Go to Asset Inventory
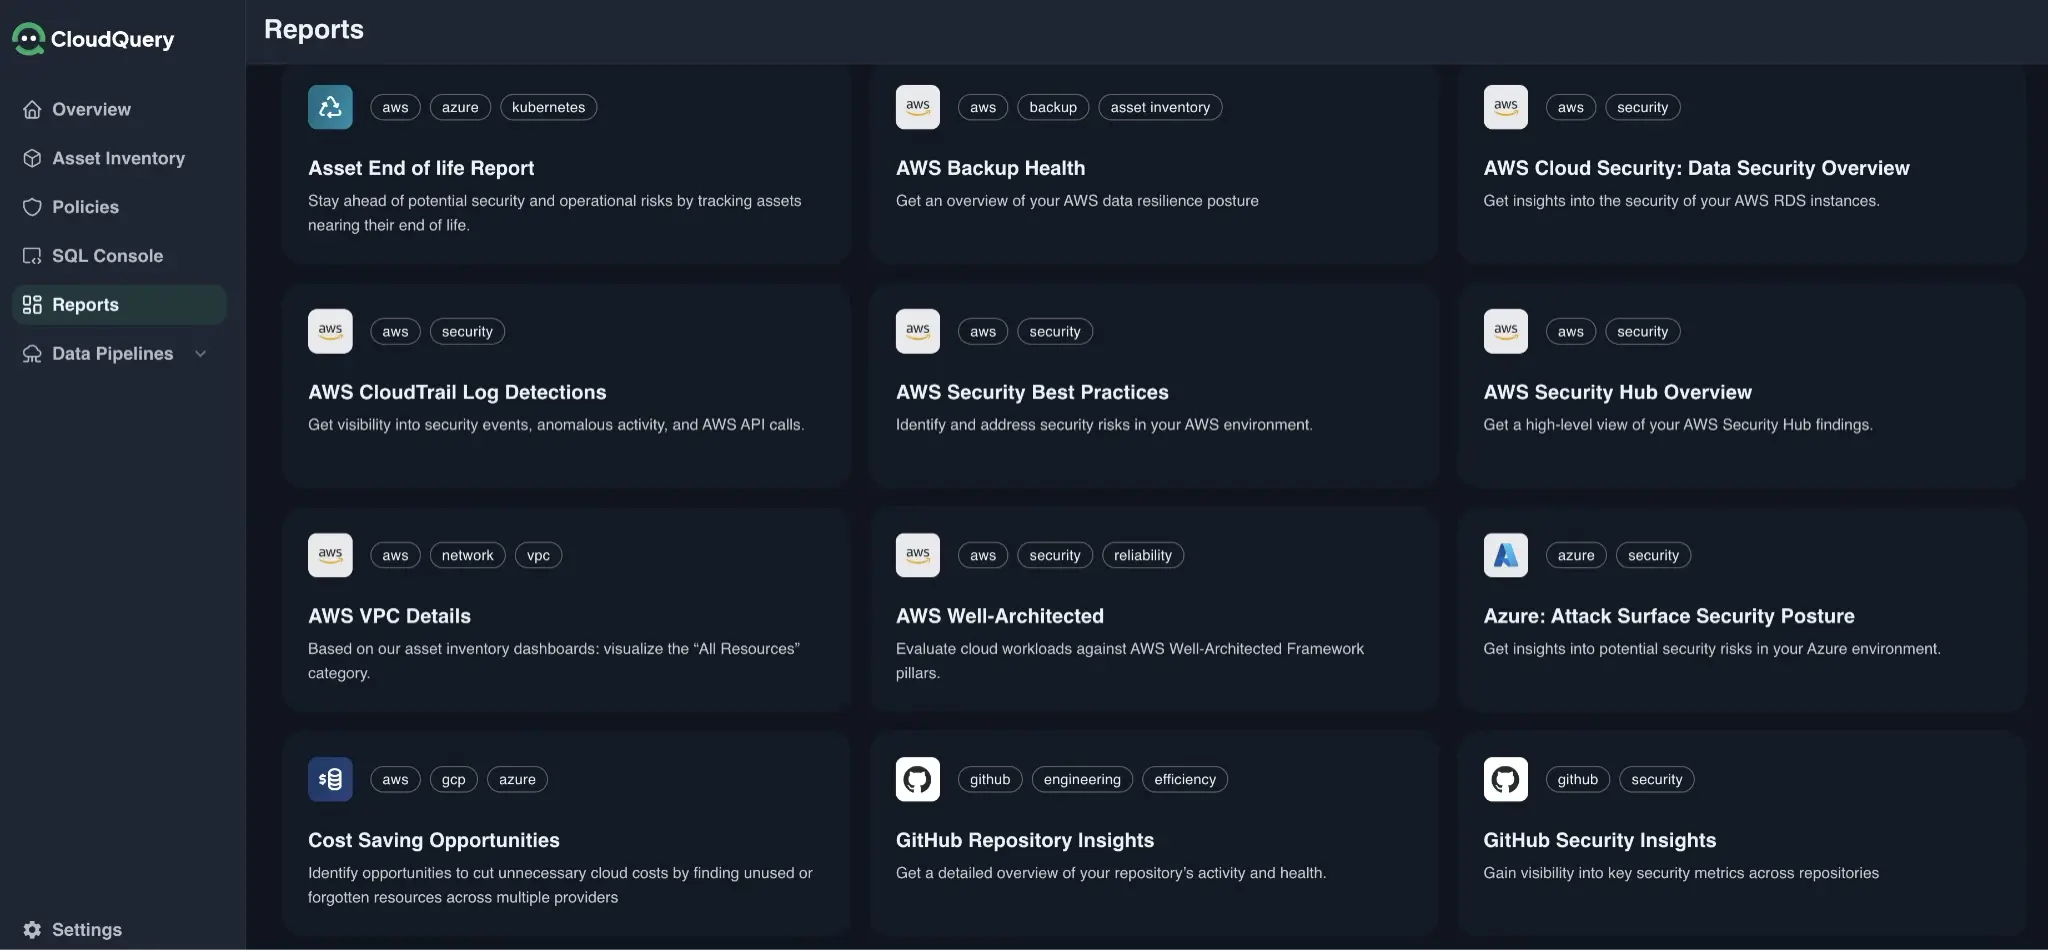This screenshot has width=2048, height=950. point(119,158)
